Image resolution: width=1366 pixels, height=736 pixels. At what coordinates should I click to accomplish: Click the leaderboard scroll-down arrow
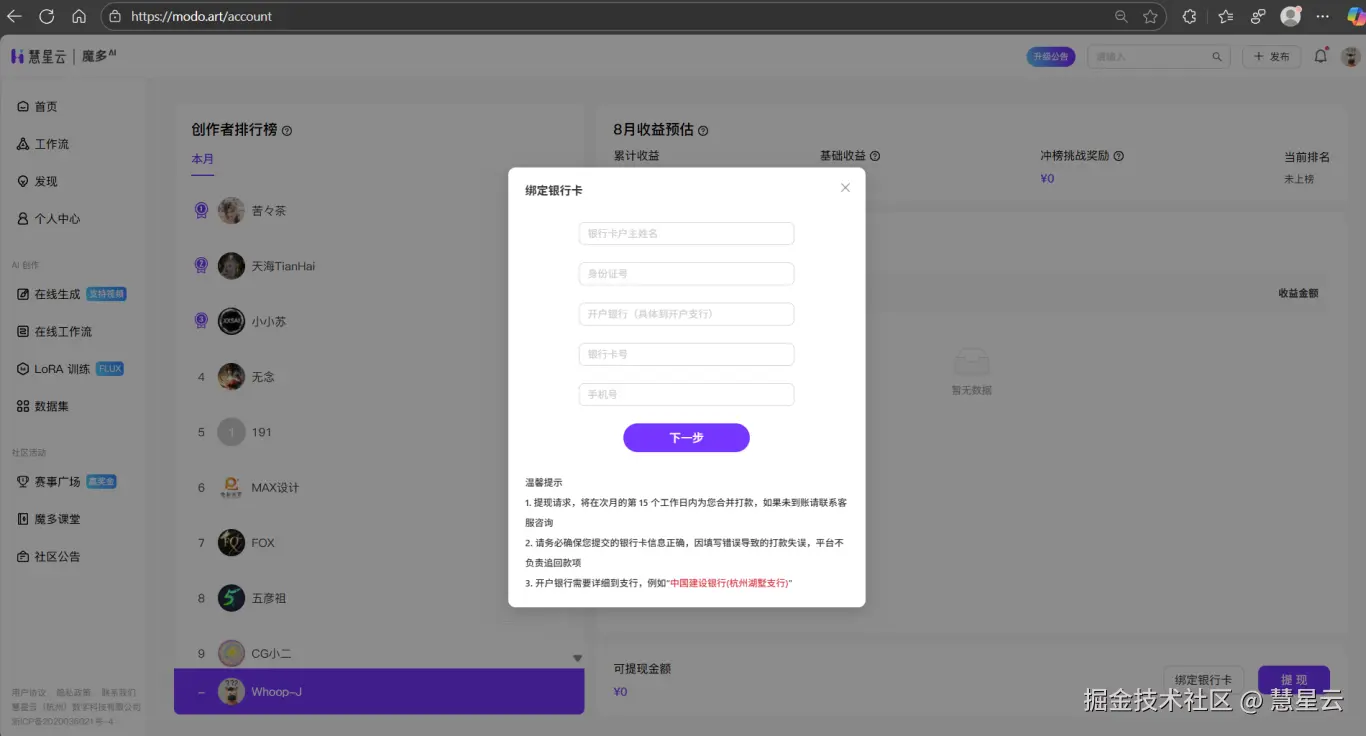577,657
